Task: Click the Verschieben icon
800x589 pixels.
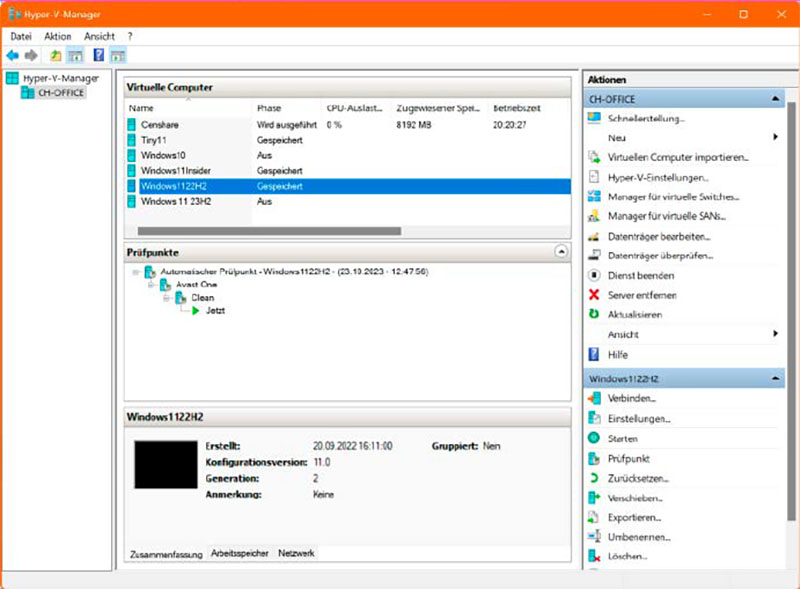Action: [x=594, y=498]
